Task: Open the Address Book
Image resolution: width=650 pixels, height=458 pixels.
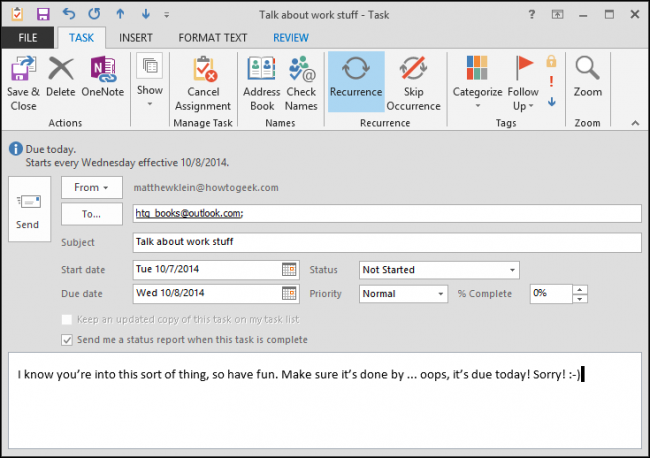Action: 262,83
